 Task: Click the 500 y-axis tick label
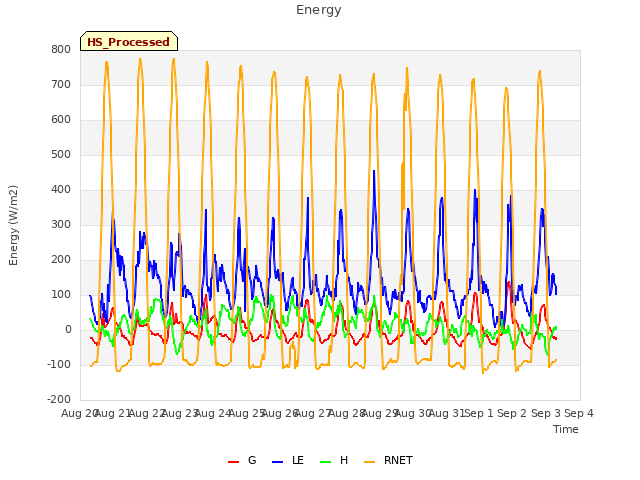[x=61, y=155]
